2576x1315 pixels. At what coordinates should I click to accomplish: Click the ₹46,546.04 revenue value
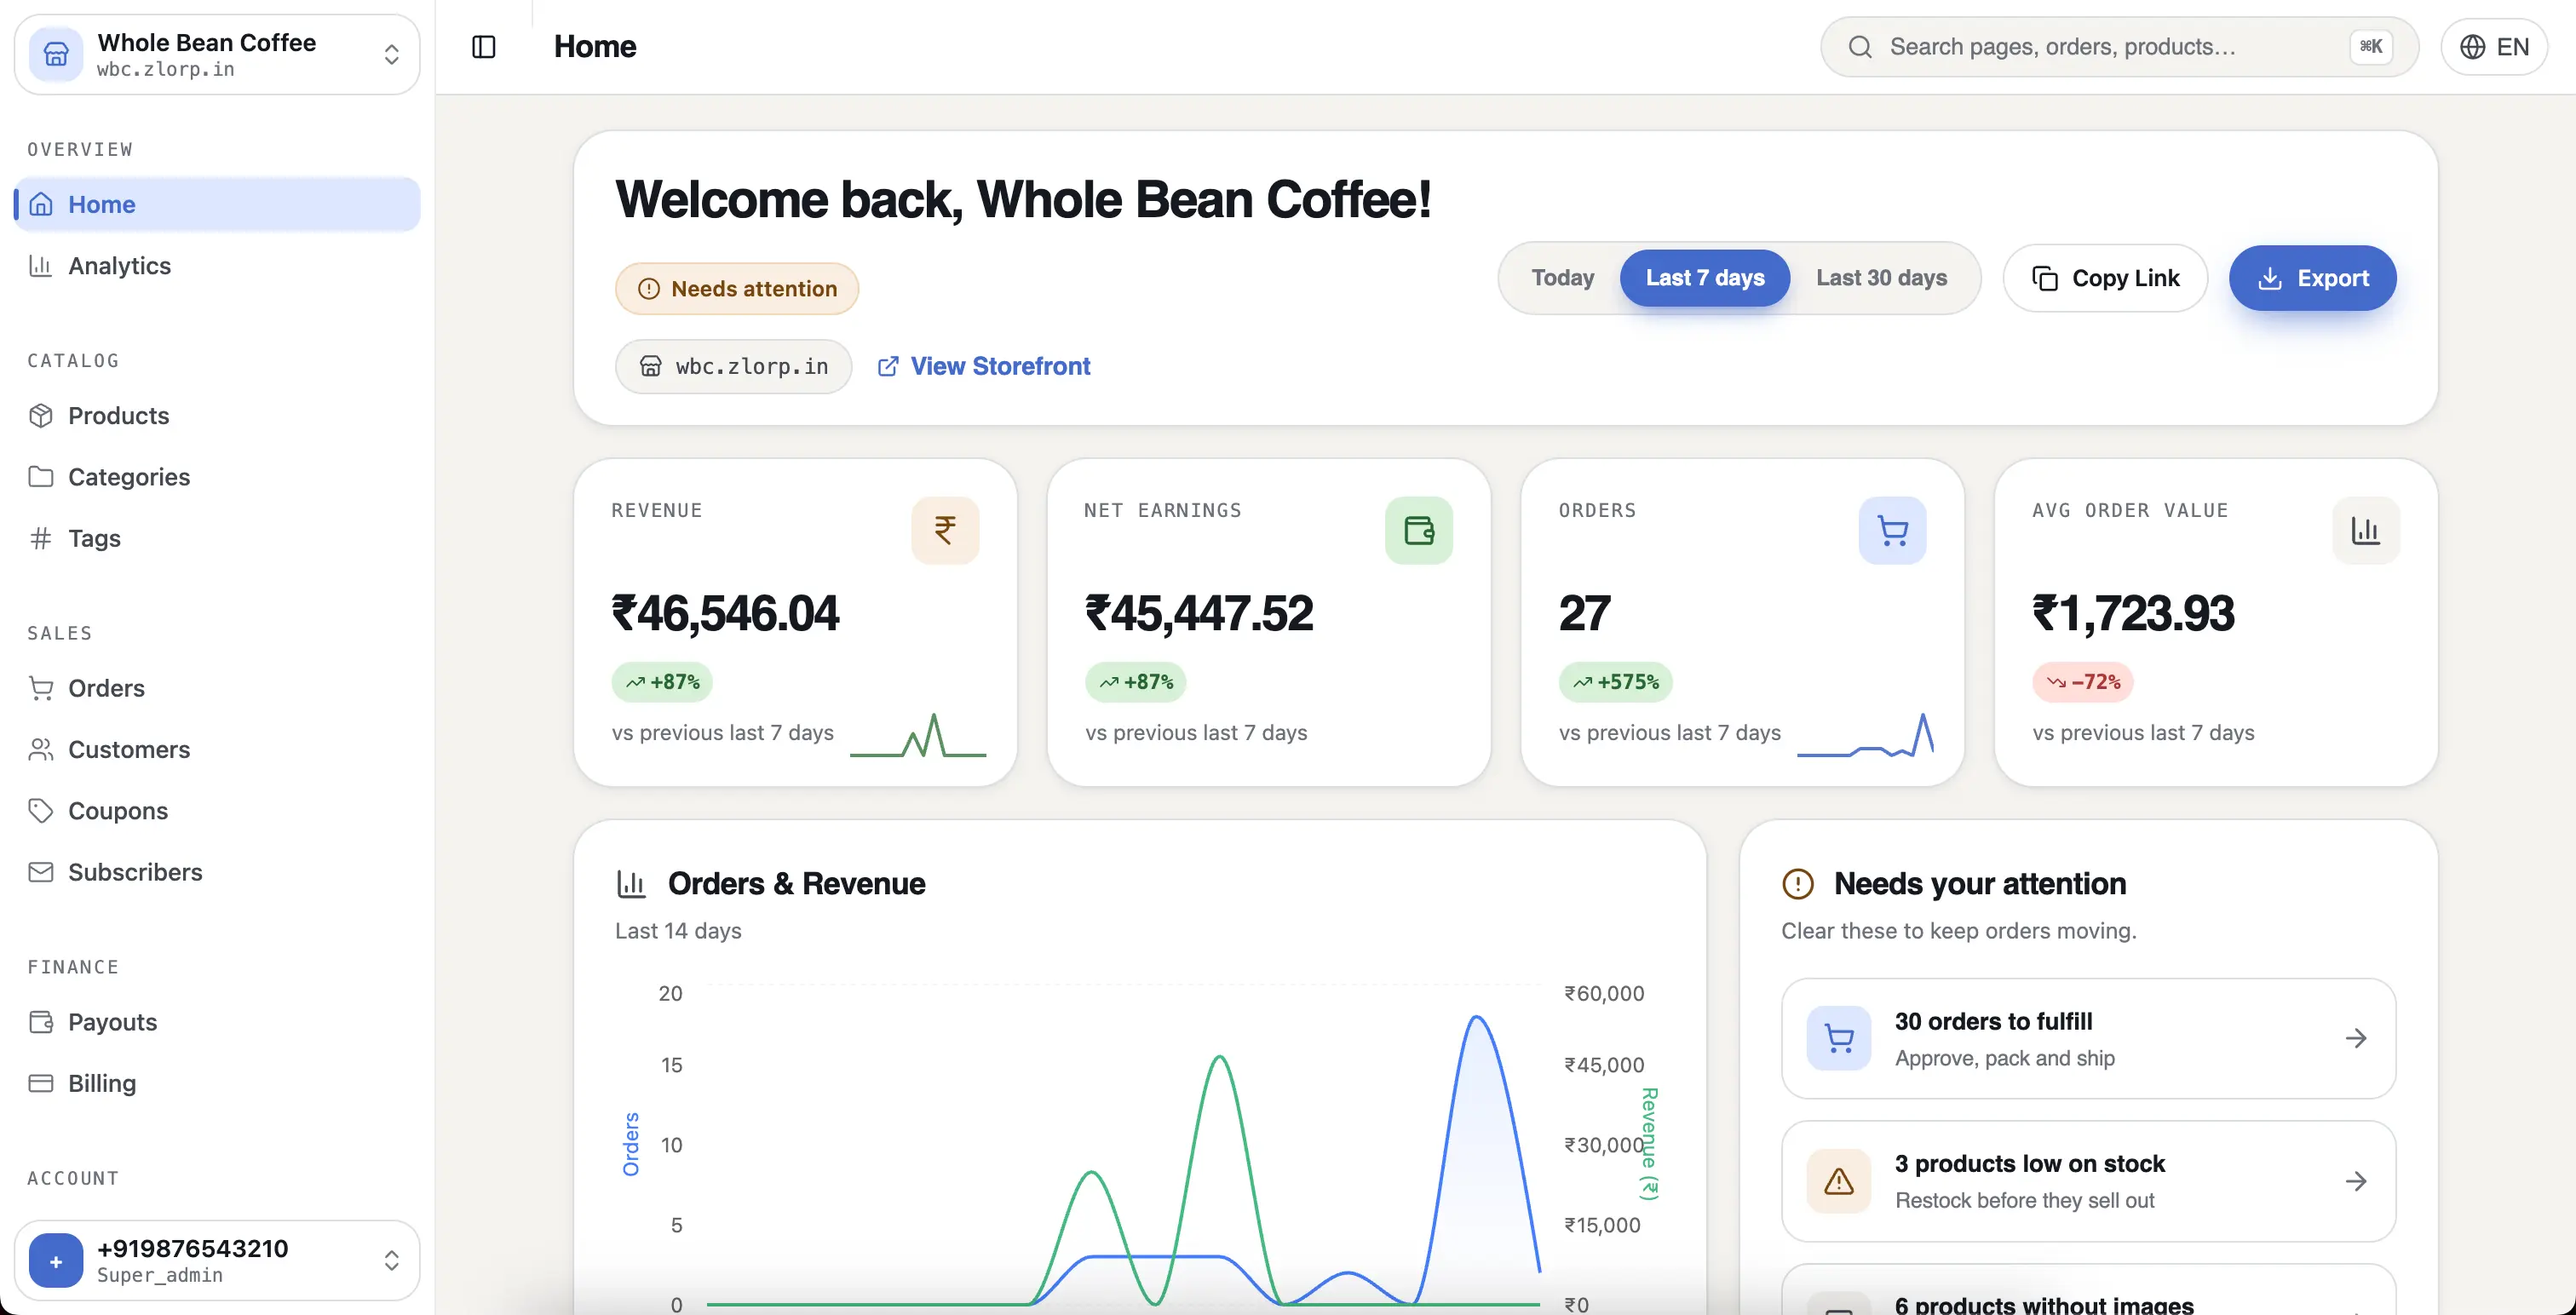725,613
